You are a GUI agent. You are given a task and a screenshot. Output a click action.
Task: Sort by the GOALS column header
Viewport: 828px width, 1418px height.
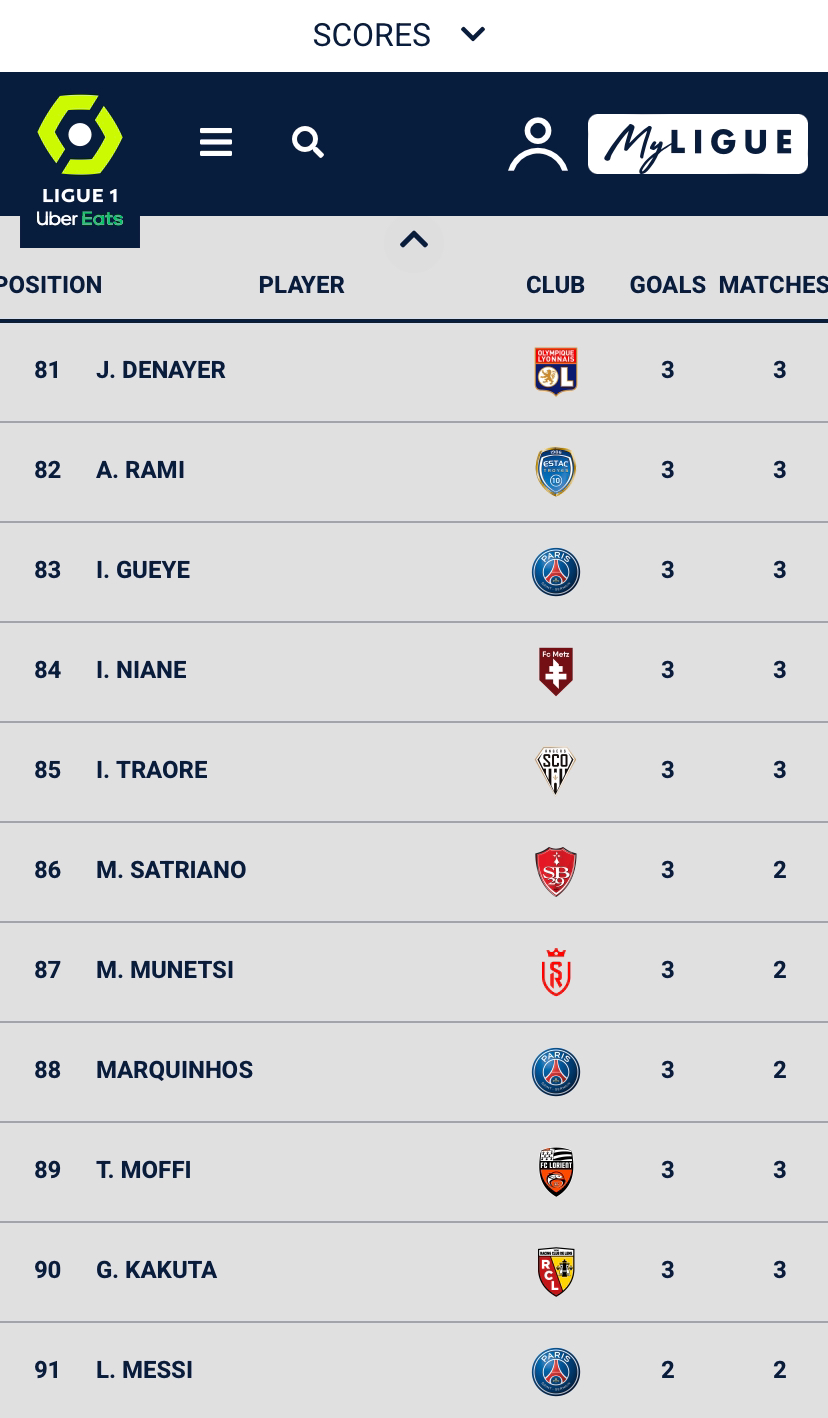pyautogui.click(x=668, y=285)
